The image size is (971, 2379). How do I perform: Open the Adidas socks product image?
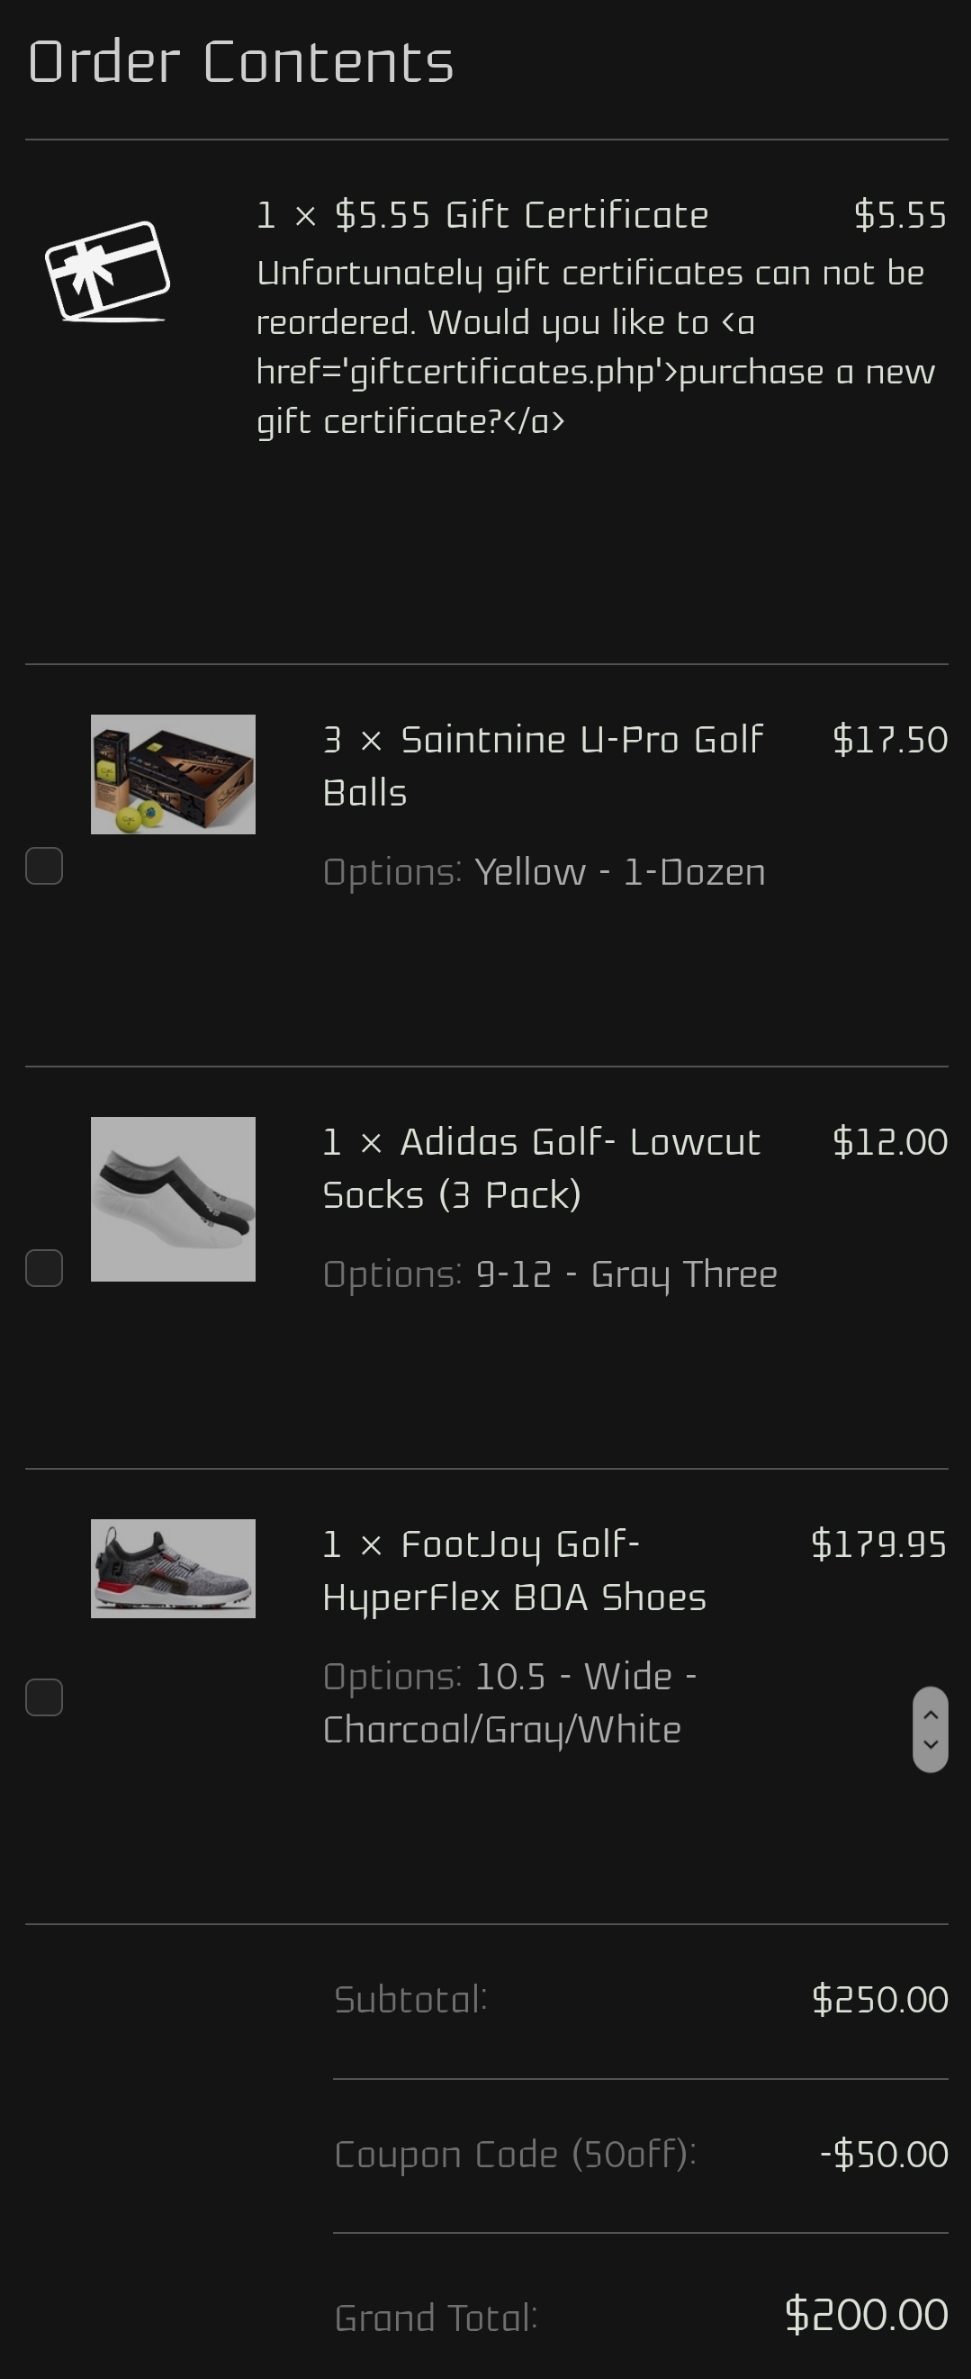pos(173,1199)
